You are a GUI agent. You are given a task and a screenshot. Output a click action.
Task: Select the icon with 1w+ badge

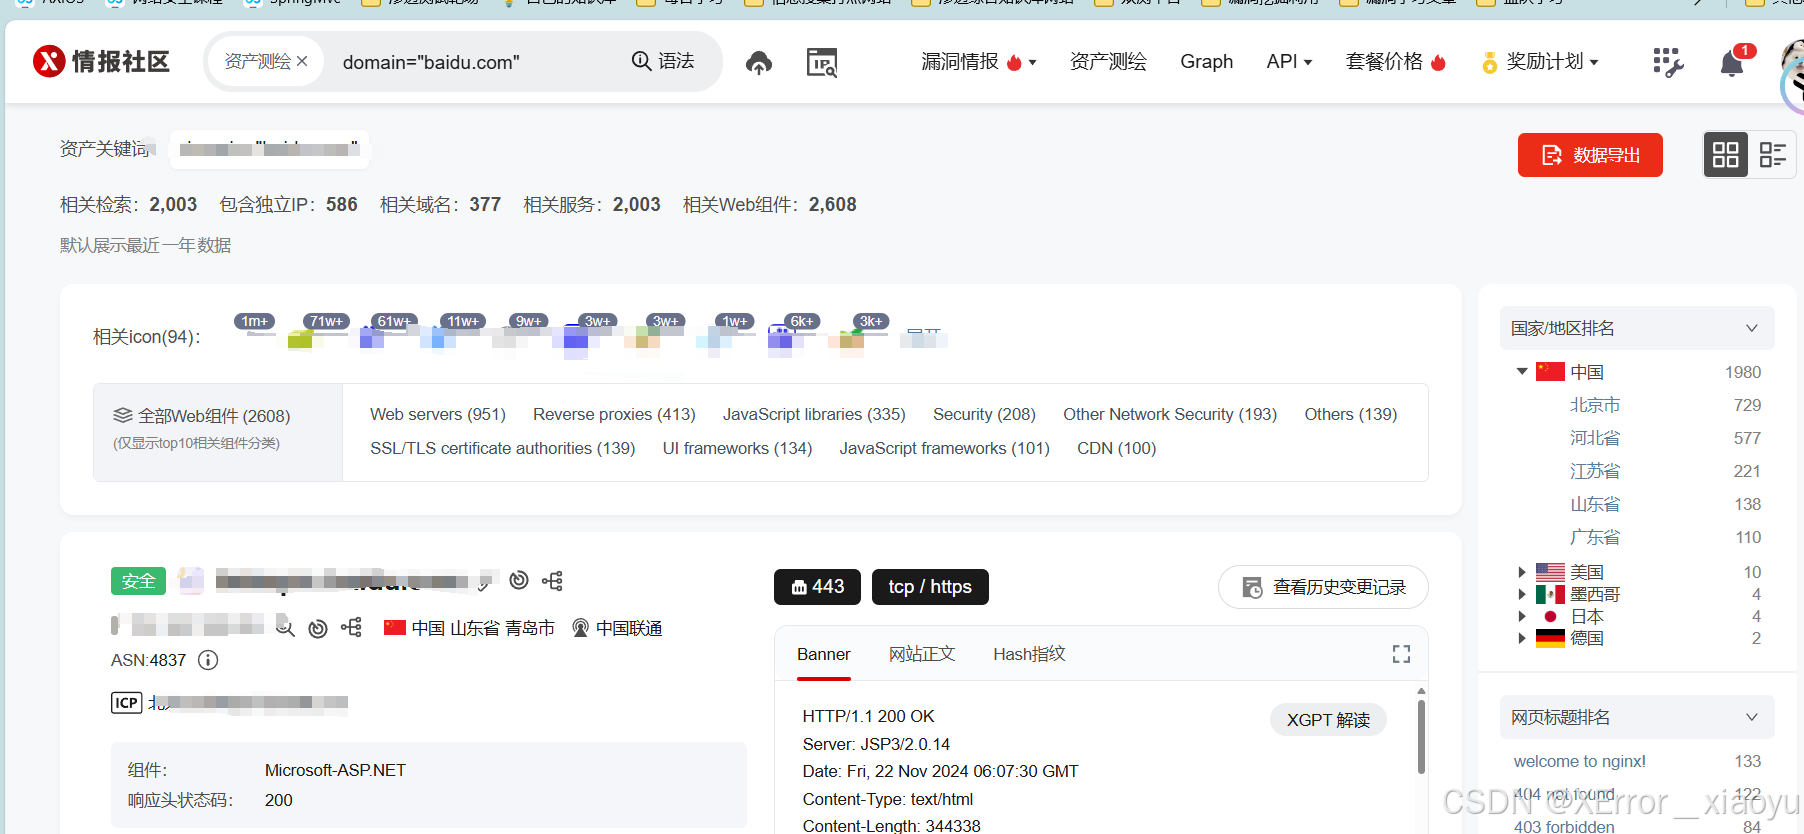pos(727,333)
